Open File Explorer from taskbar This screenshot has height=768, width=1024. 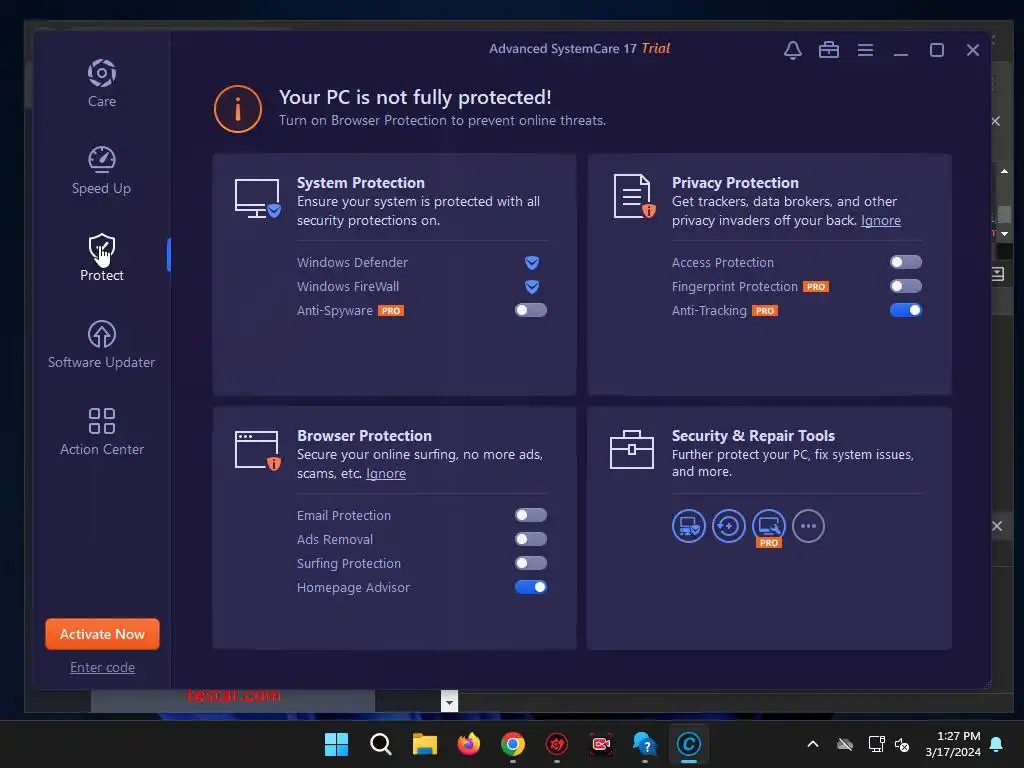pyautogui.click(x=424, y=744)
